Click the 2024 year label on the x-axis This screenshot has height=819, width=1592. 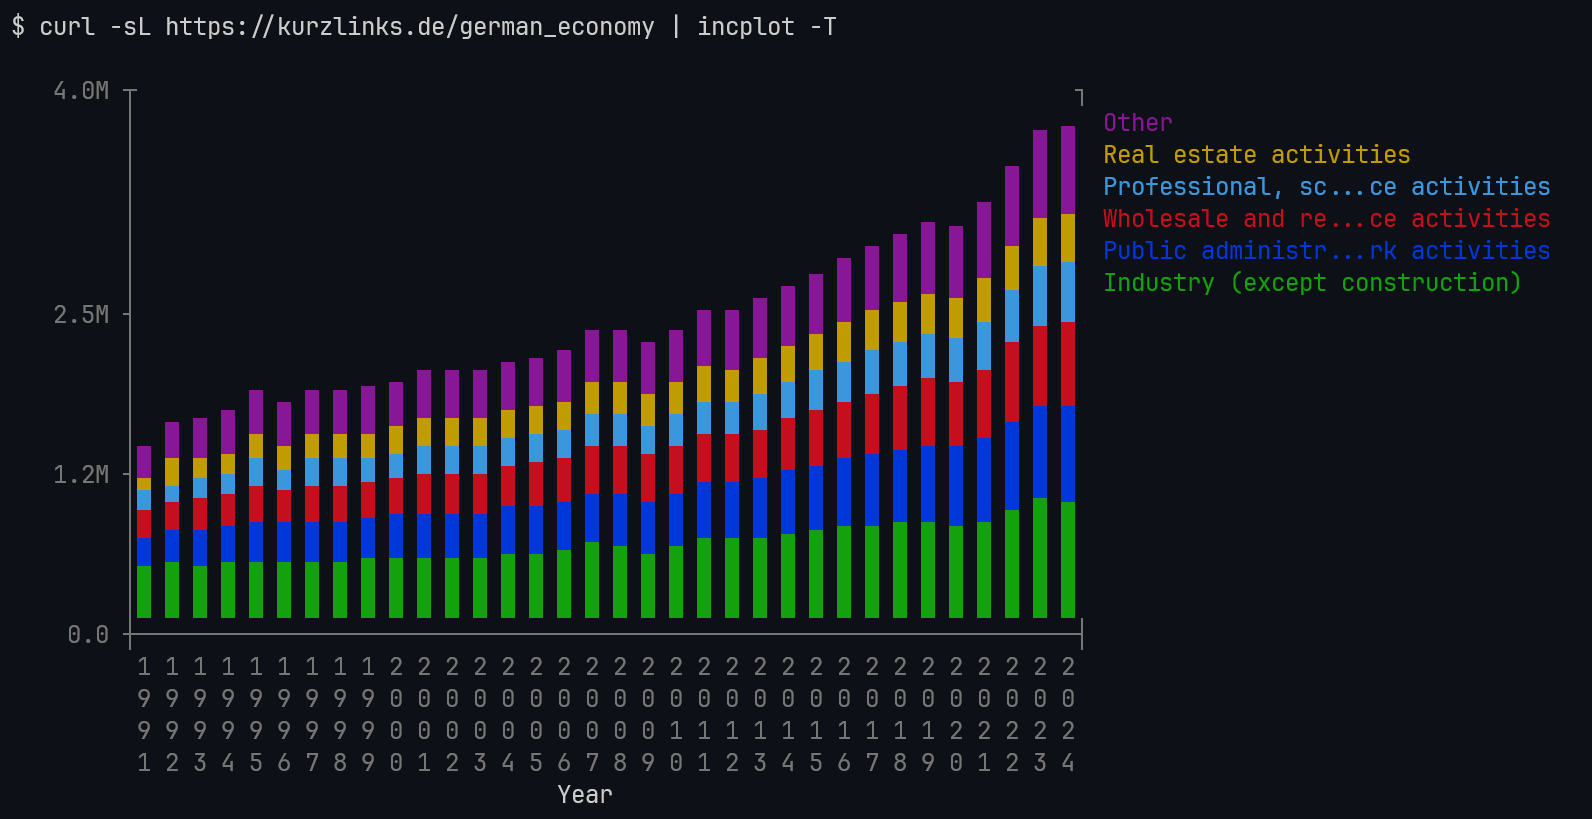click(x=1068, y=715)
